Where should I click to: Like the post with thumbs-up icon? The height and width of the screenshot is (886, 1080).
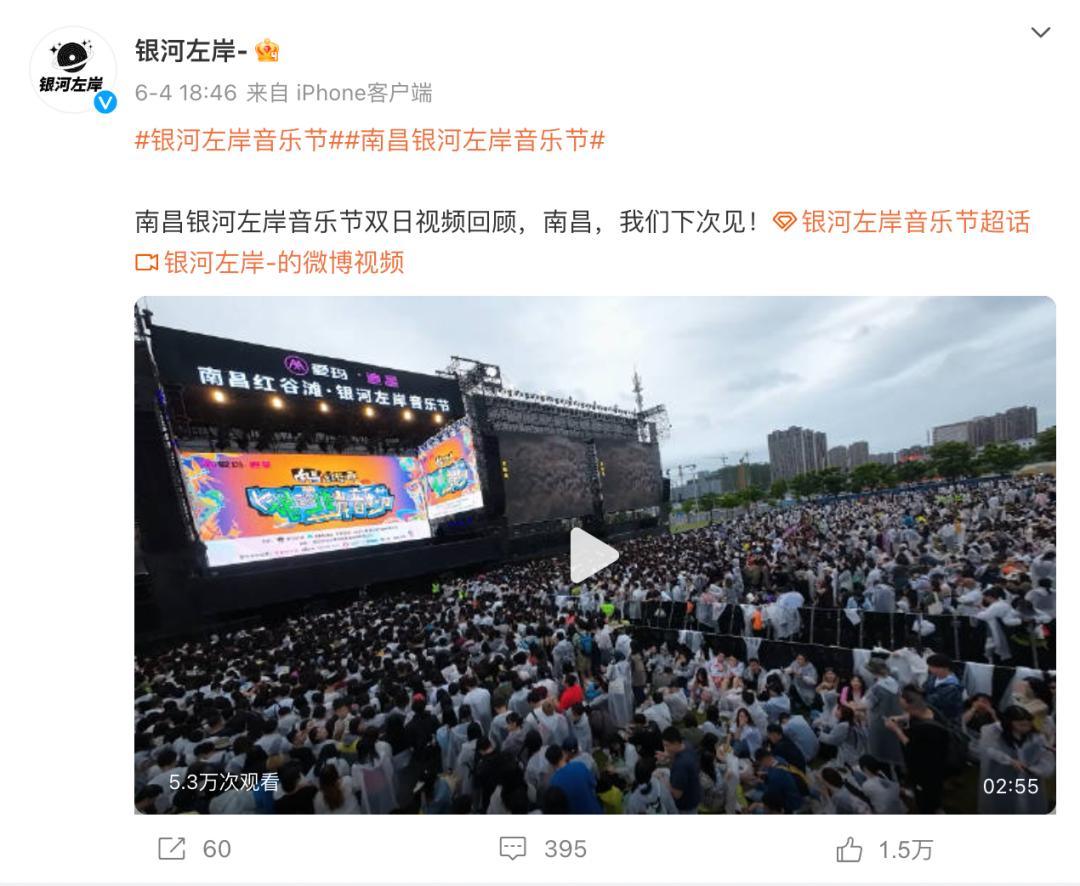coord(849,849)
